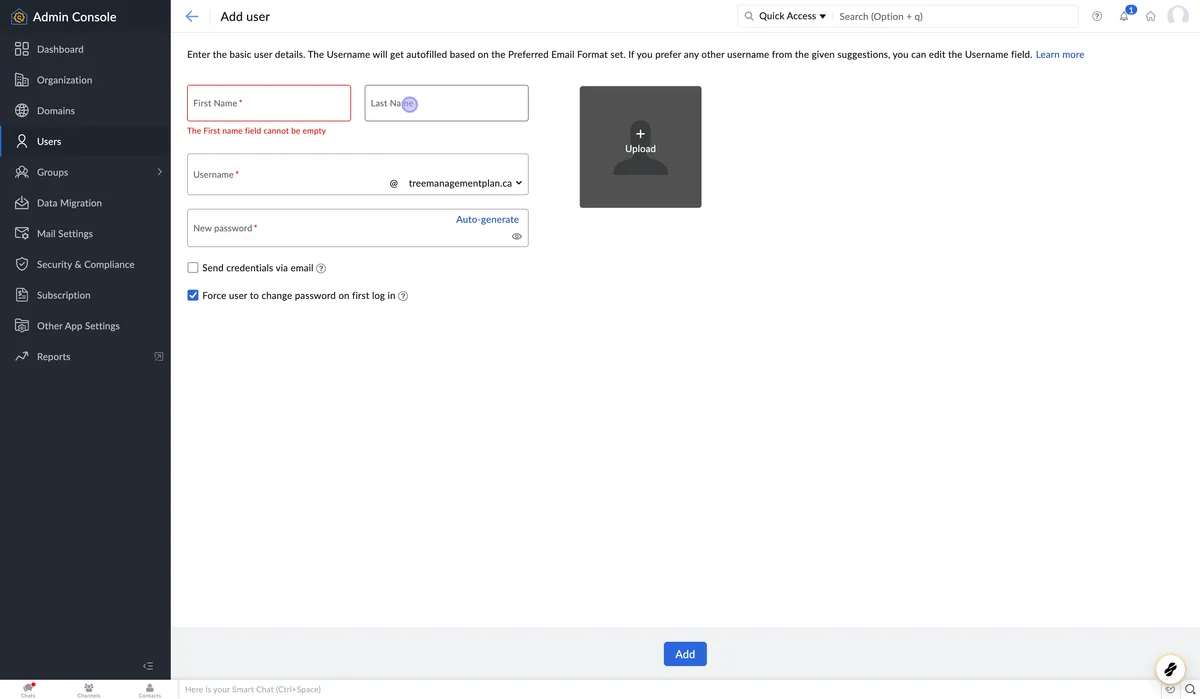Click the blue Add button

[685, 654]
